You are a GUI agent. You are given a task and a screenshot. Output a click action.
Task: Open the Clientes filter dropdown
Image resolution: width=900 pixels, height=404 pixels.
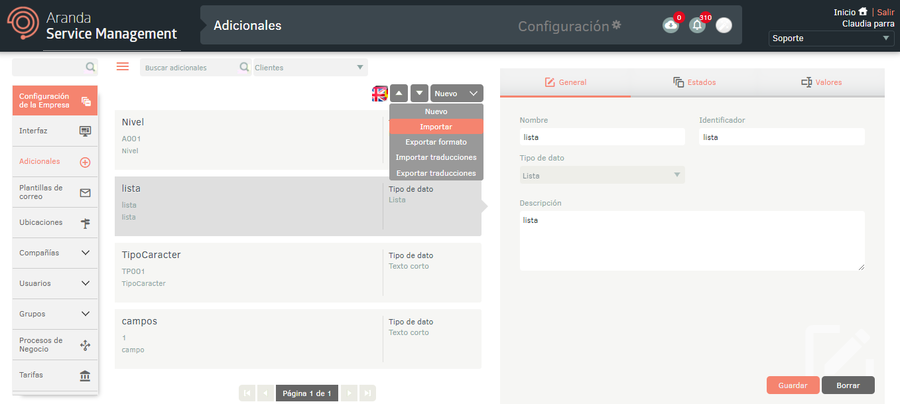coord(309,68)
